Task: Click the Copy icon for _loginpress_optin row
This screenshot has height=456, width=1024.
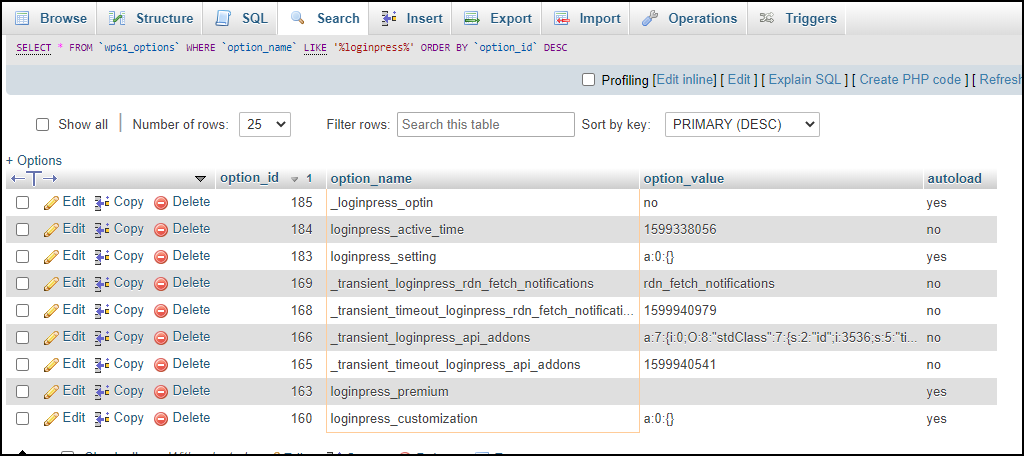Action: tap(102, 203)
